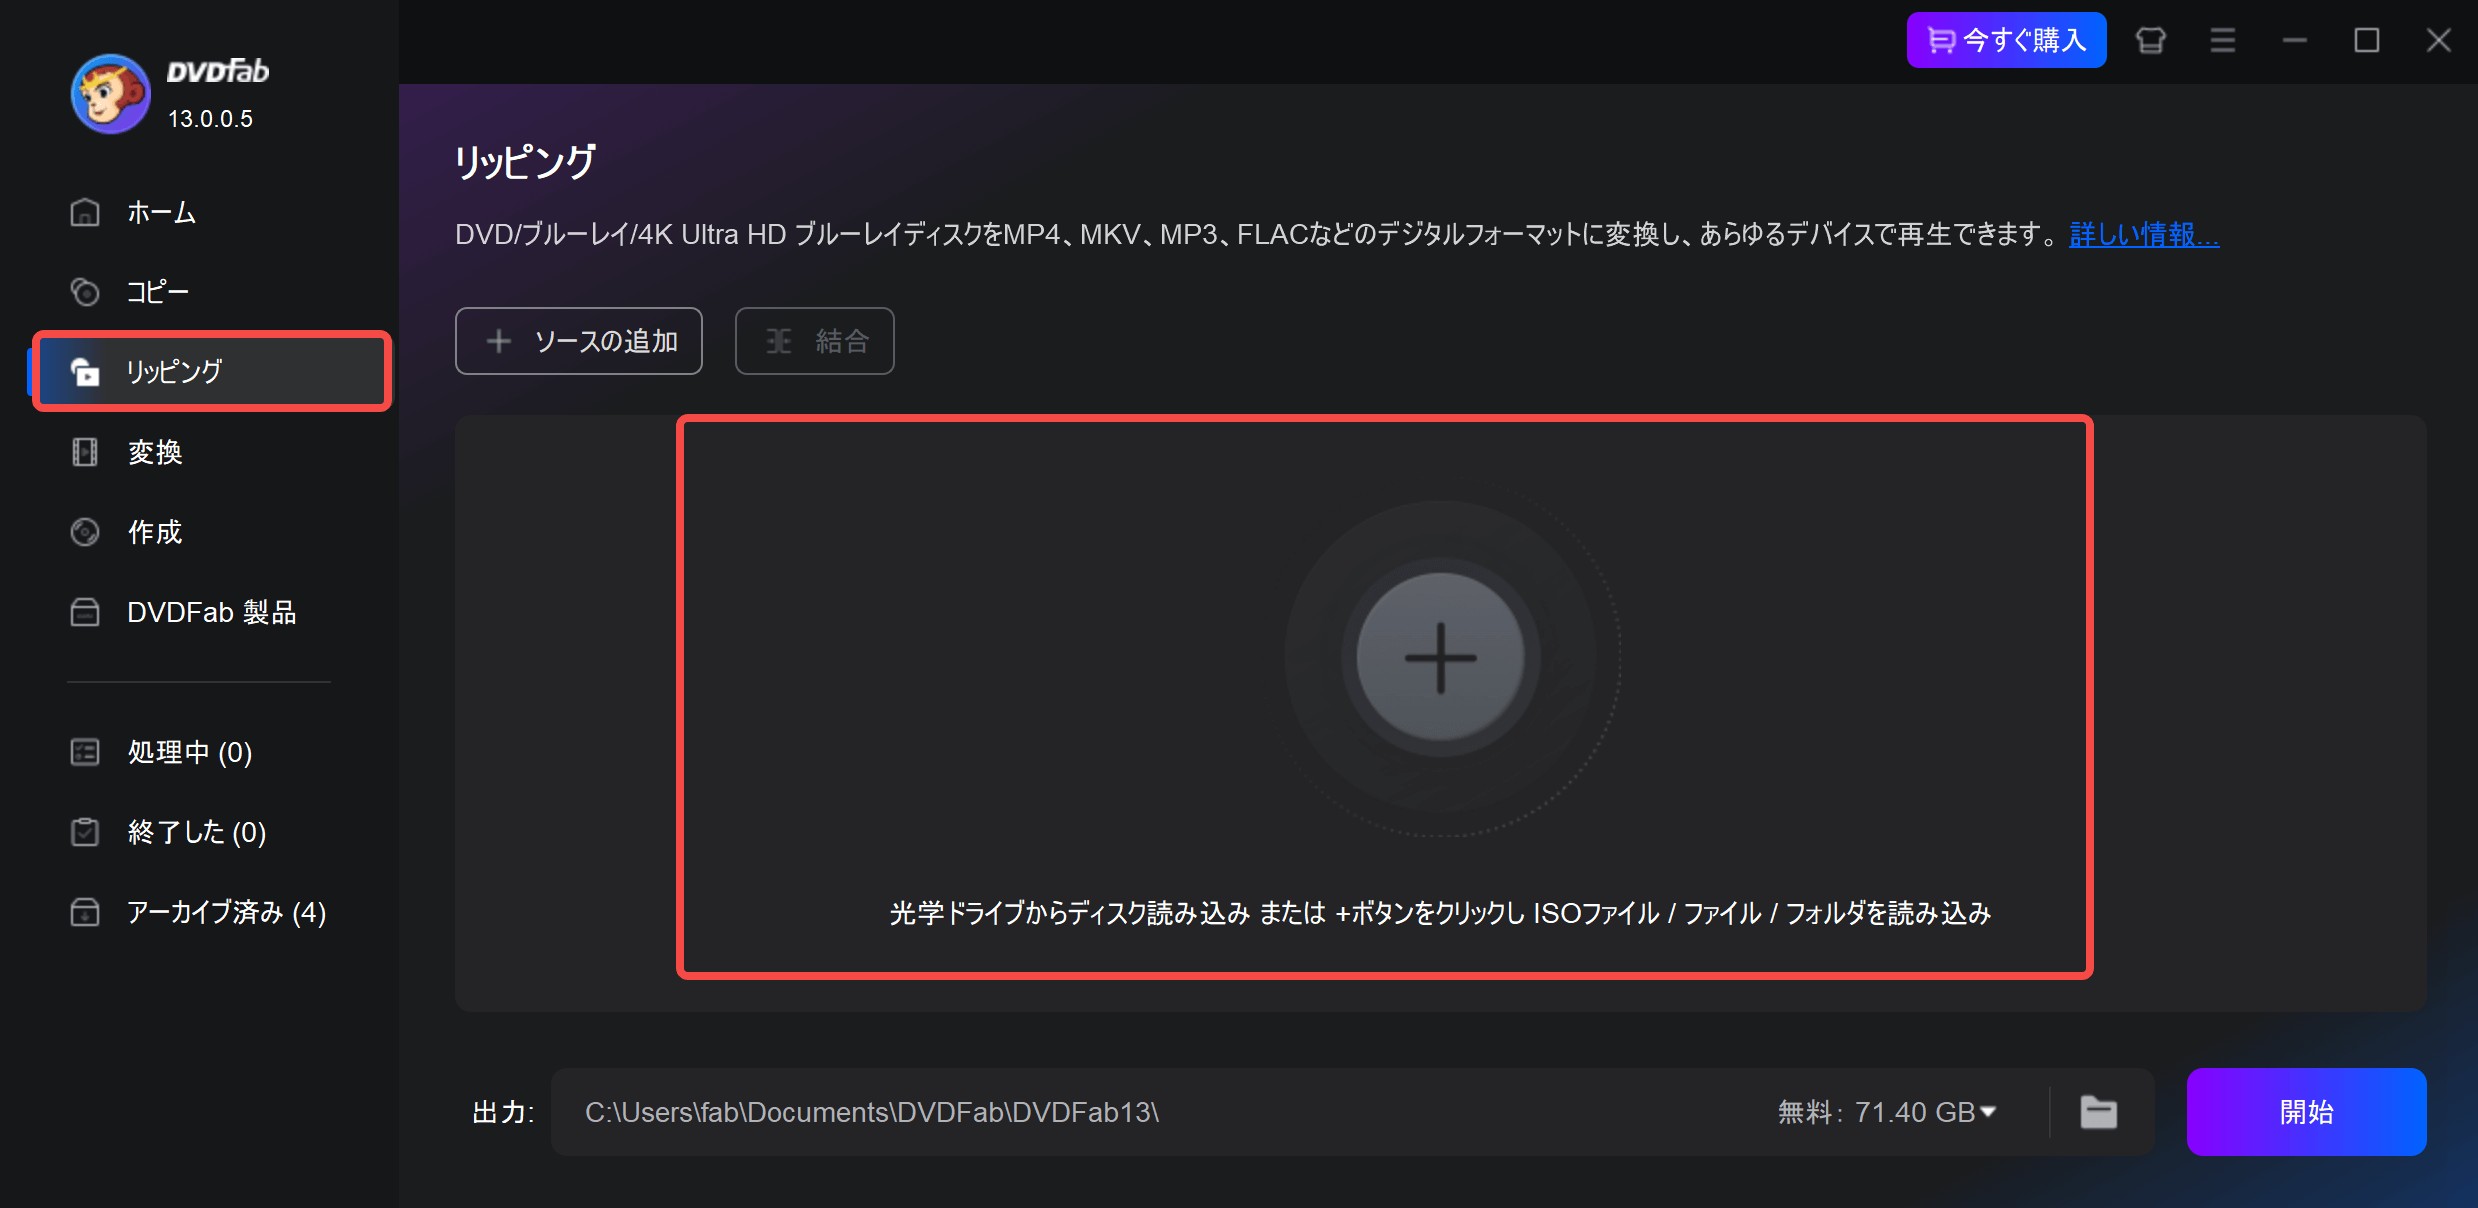Open the skin/theme shirt icon

(2151, 40)
